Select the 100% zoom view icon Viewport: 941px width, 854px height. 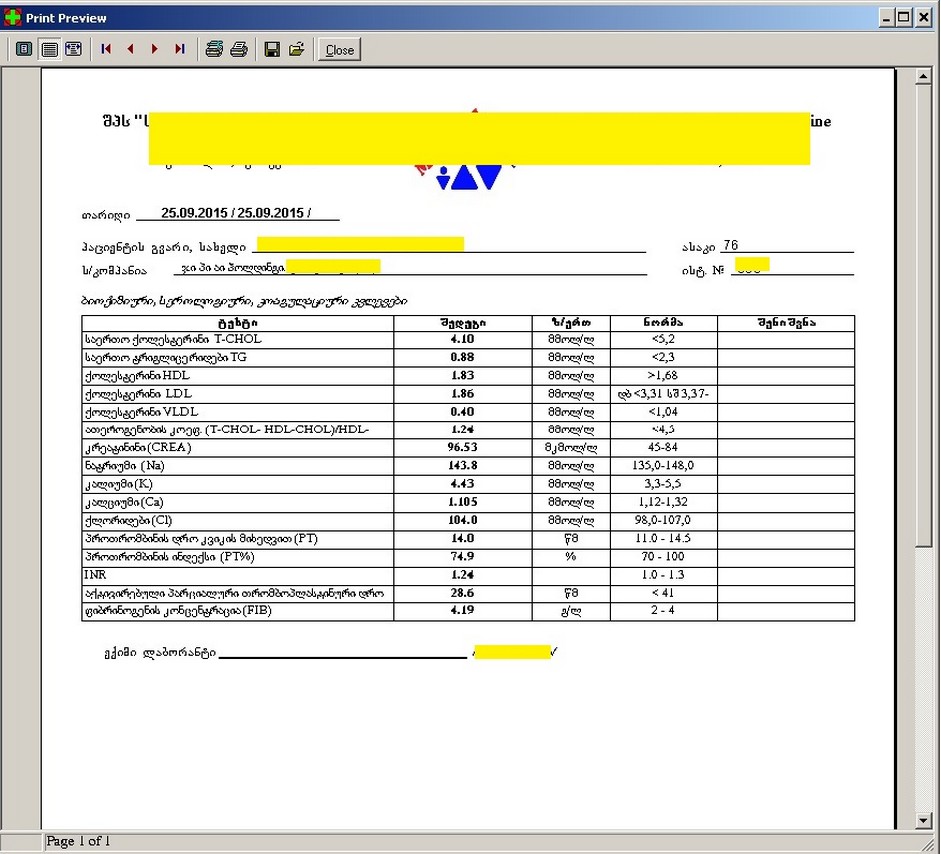point(49,49)
